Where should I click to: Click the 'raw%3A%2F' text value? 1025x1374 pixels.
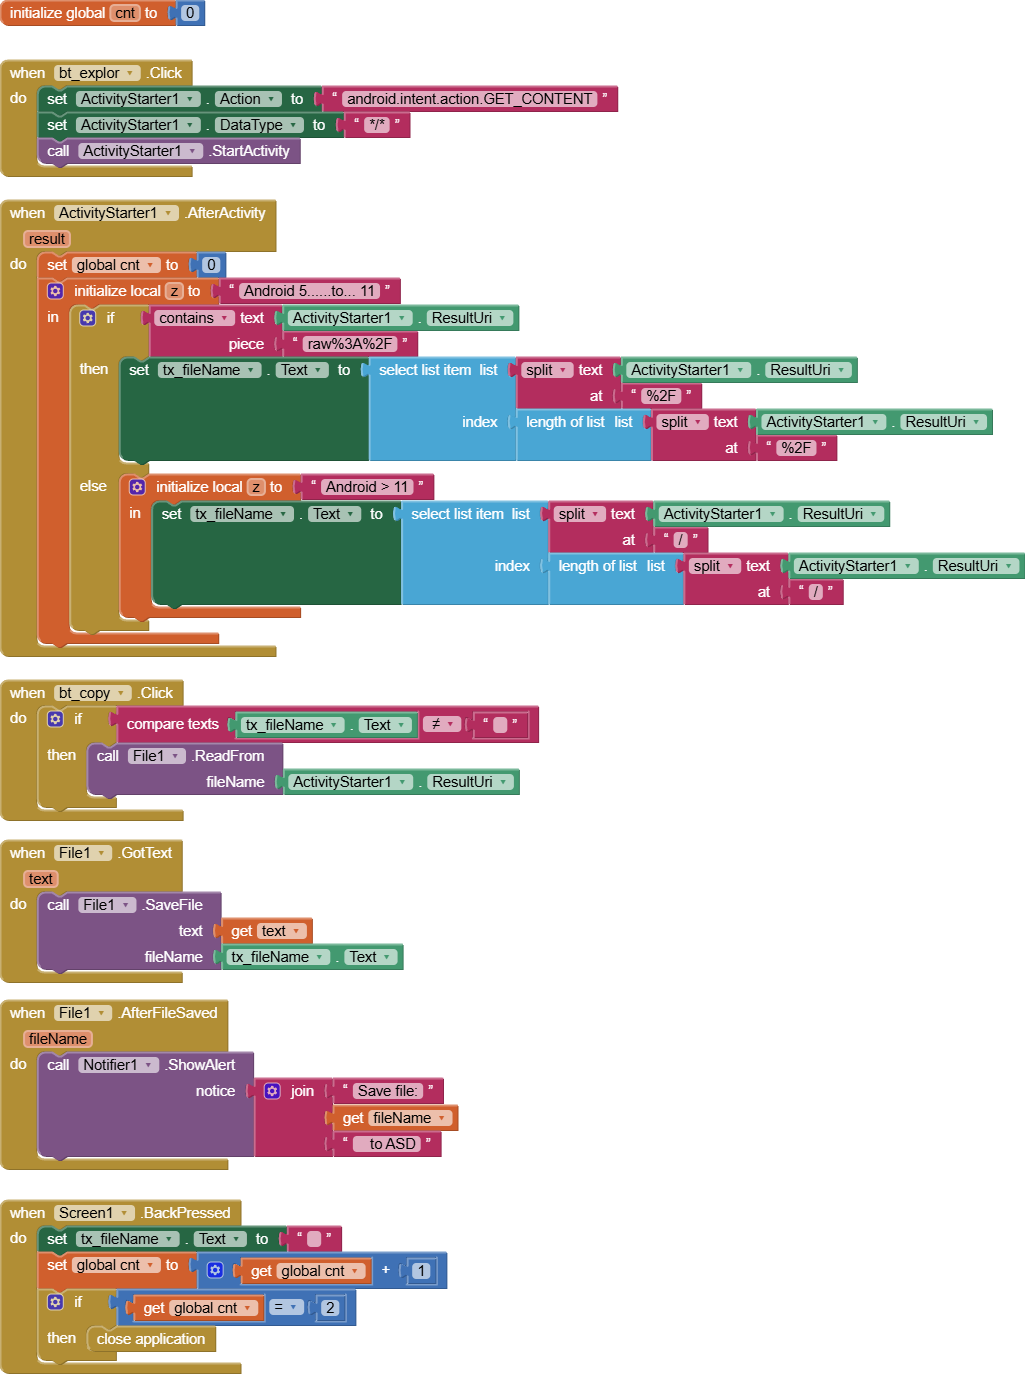[349, 344]
